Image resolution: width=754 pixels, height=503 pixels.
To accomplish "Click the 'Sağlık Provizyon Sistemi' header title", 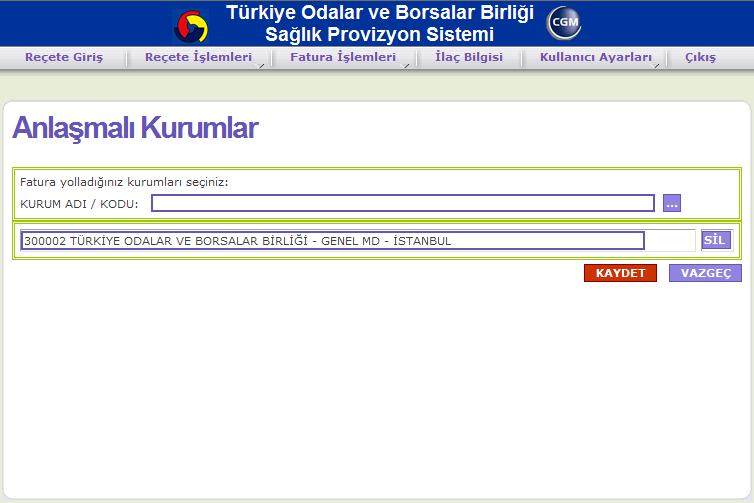I will pos(379,34).
